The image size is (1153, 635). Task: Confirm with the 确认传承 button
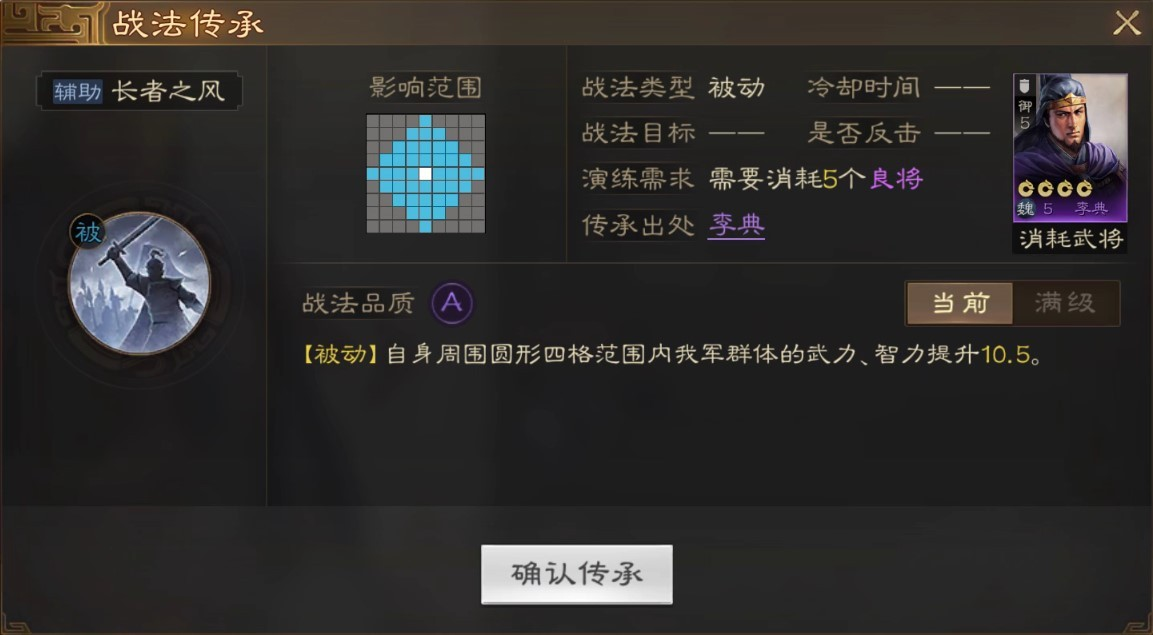[x=576, y=574]
